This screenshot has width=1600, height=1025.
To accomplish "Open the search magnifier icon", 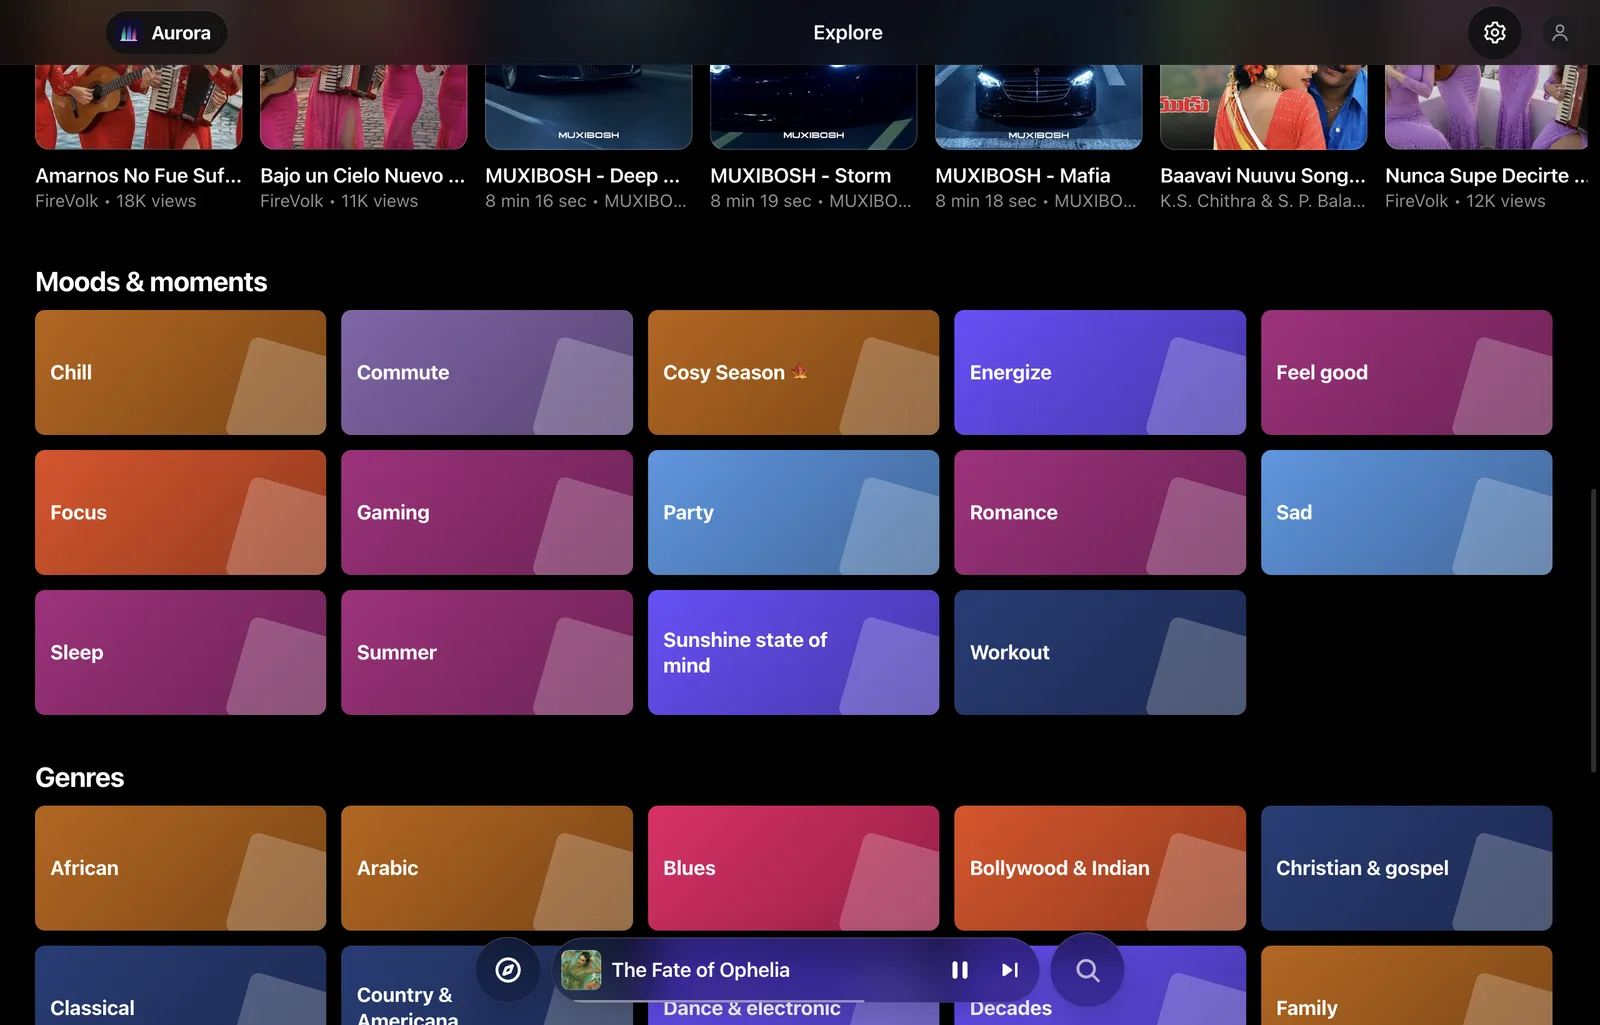I will click(1087, 970).
